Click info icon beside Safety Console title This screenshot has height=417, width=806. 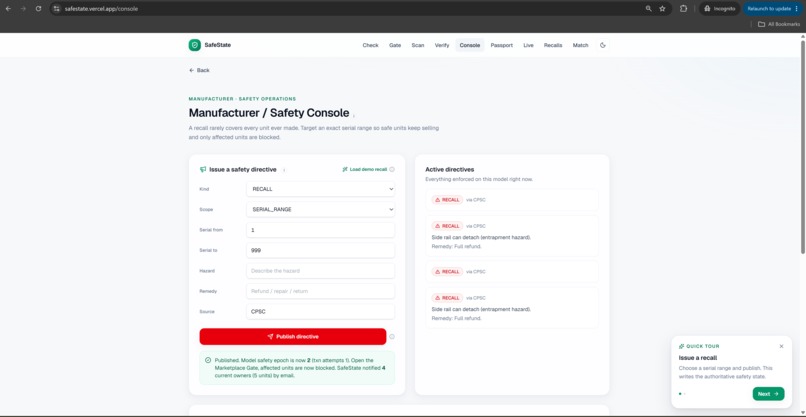pyautogui.click(x=354, y=116)
